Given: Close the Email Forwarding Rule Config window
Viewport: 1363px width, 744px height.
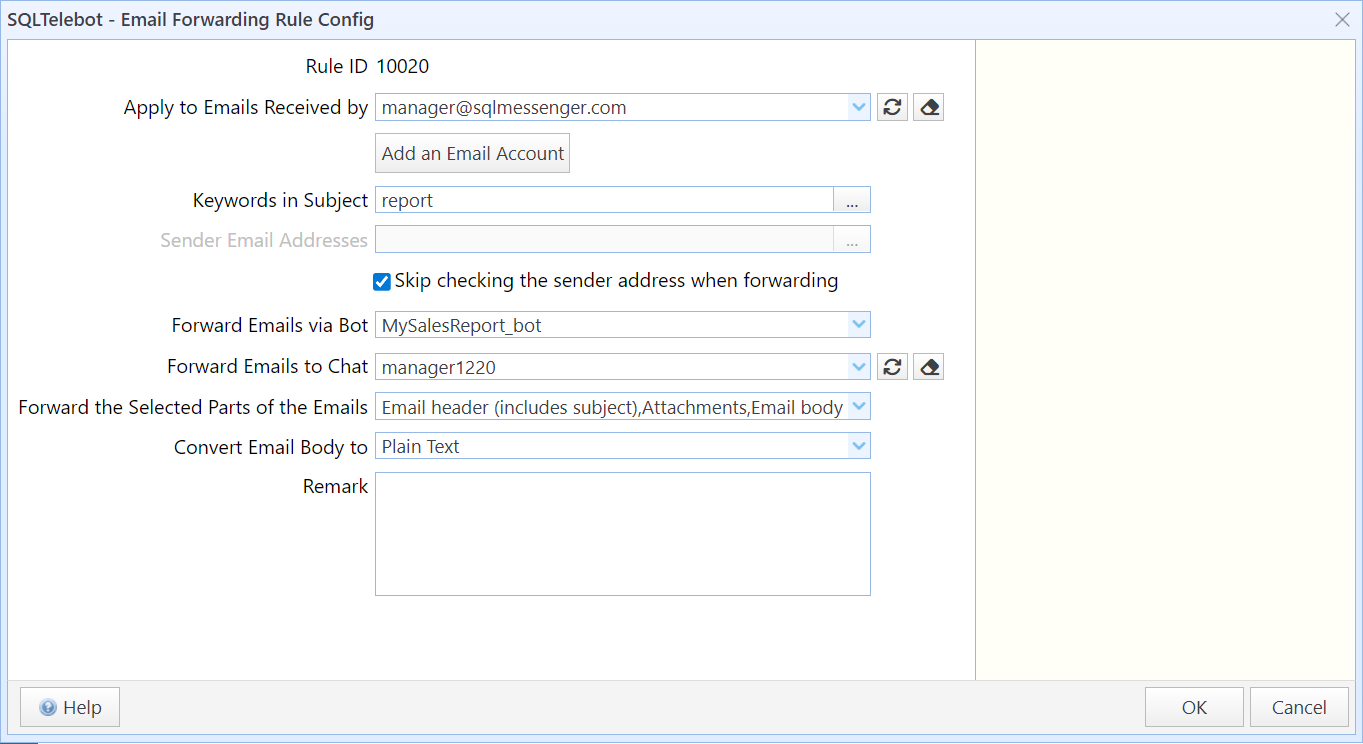Looking at the screenshot, I should (1342, 19).
